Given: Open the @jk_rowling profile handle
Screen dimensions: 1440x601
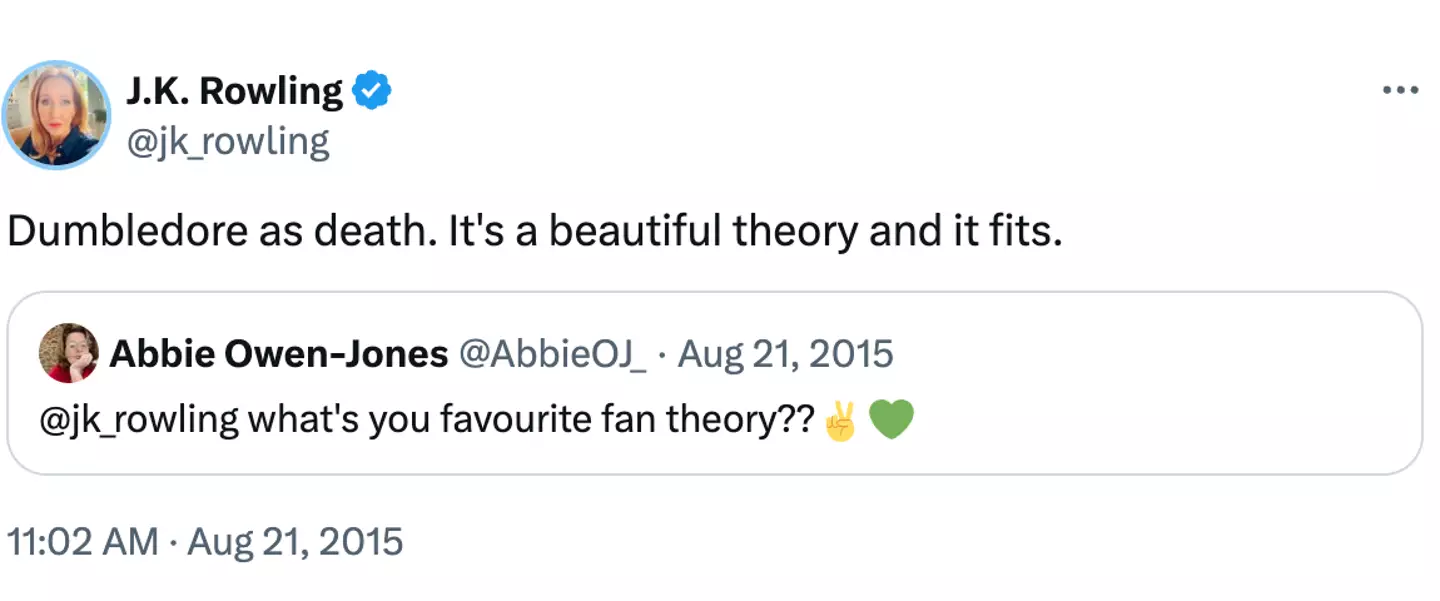Looking at the screenshot, I should click(x=230, y=140).
